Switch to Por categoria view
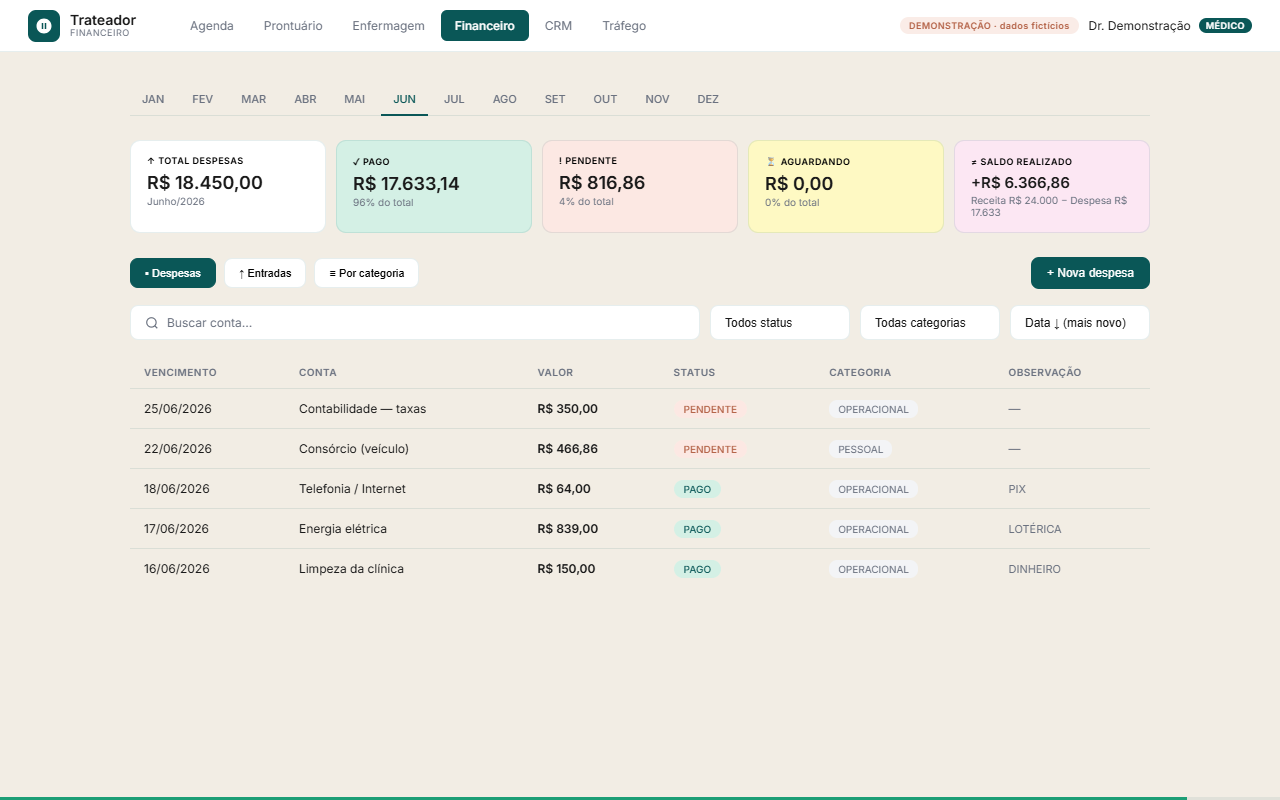Screen dimensions: 1280x800 point(367,273)
